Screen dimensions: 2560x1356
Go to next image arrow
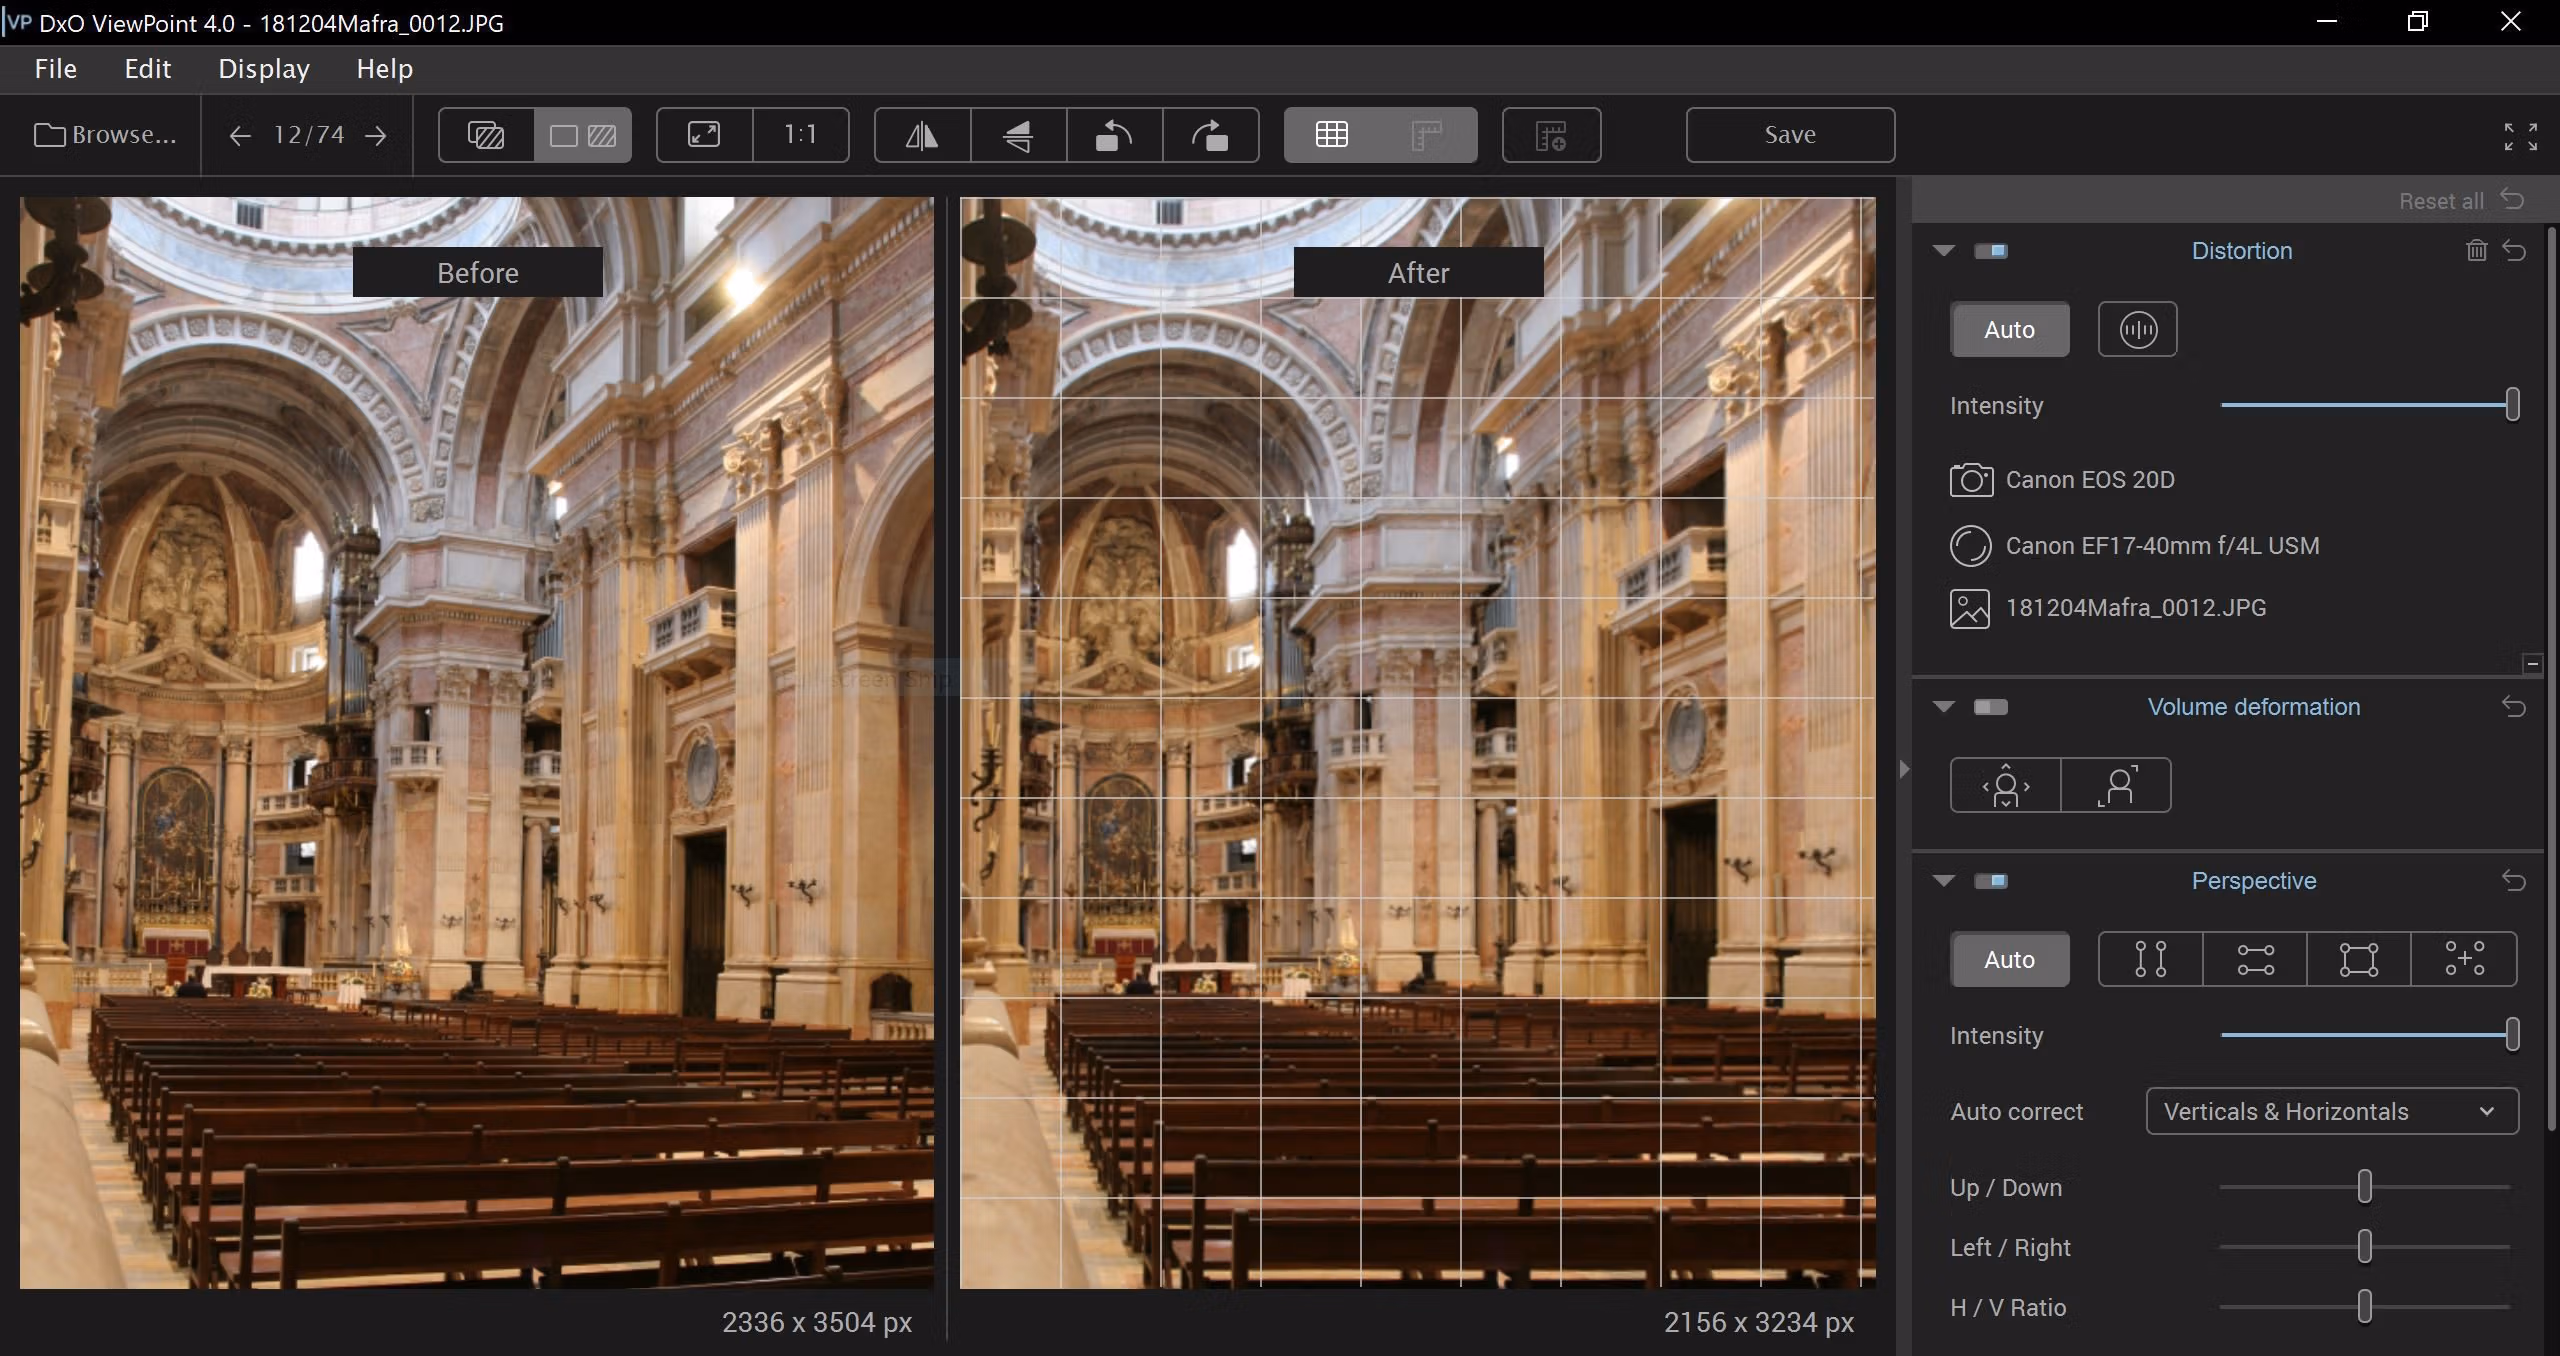[376, 135]
